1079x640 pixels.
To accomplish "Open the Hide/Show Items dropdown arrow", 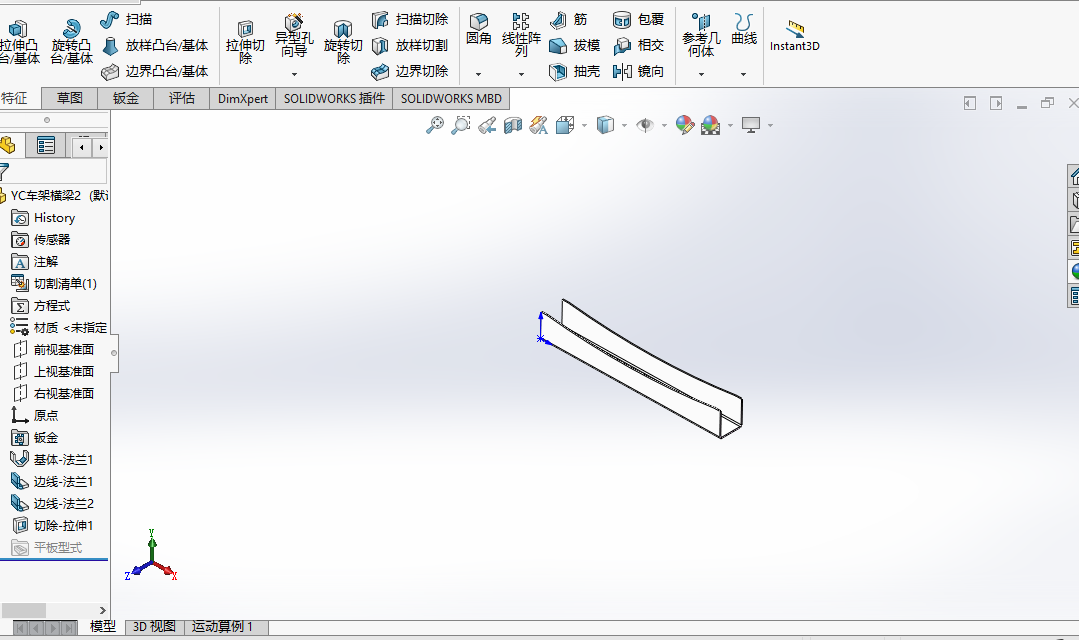I will (664, 125).
